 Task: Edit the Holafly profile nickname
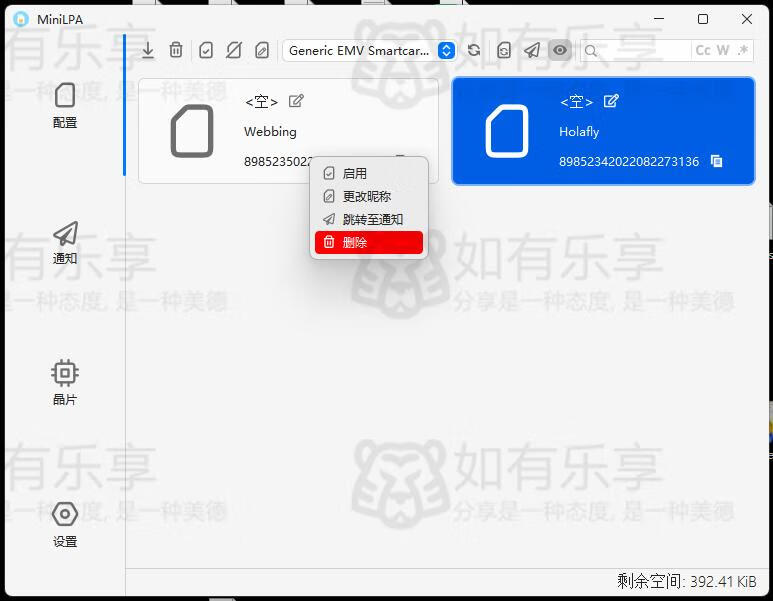pos(611,101)
